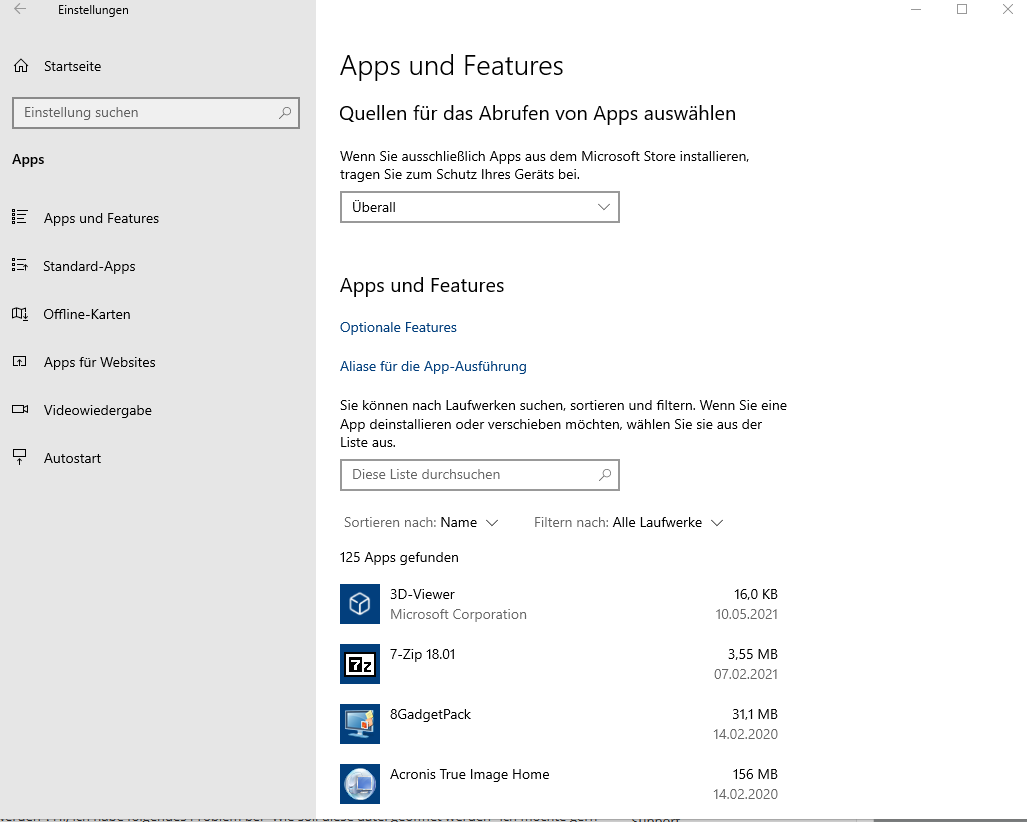Click the 7-Zip app icon
This screenshot has width=1027, height=822.
[360, 664]
